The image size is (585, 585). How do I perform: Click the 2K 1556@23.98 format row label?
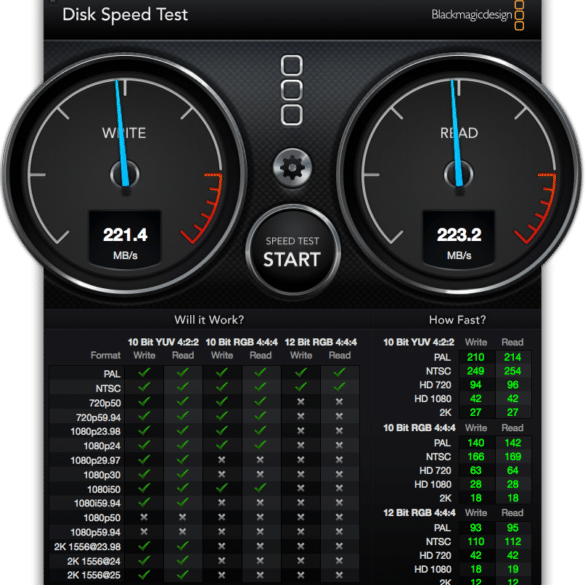[x=87, y=547]
